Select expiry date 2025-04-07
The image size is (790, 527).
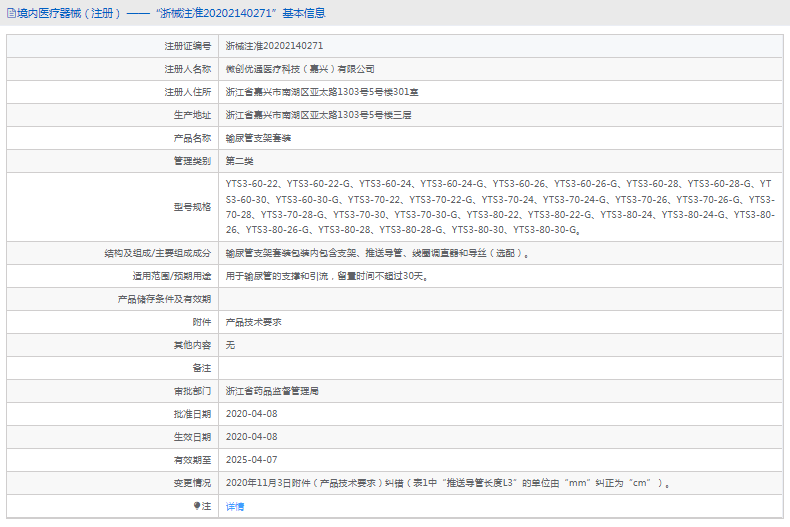[251, 460]
